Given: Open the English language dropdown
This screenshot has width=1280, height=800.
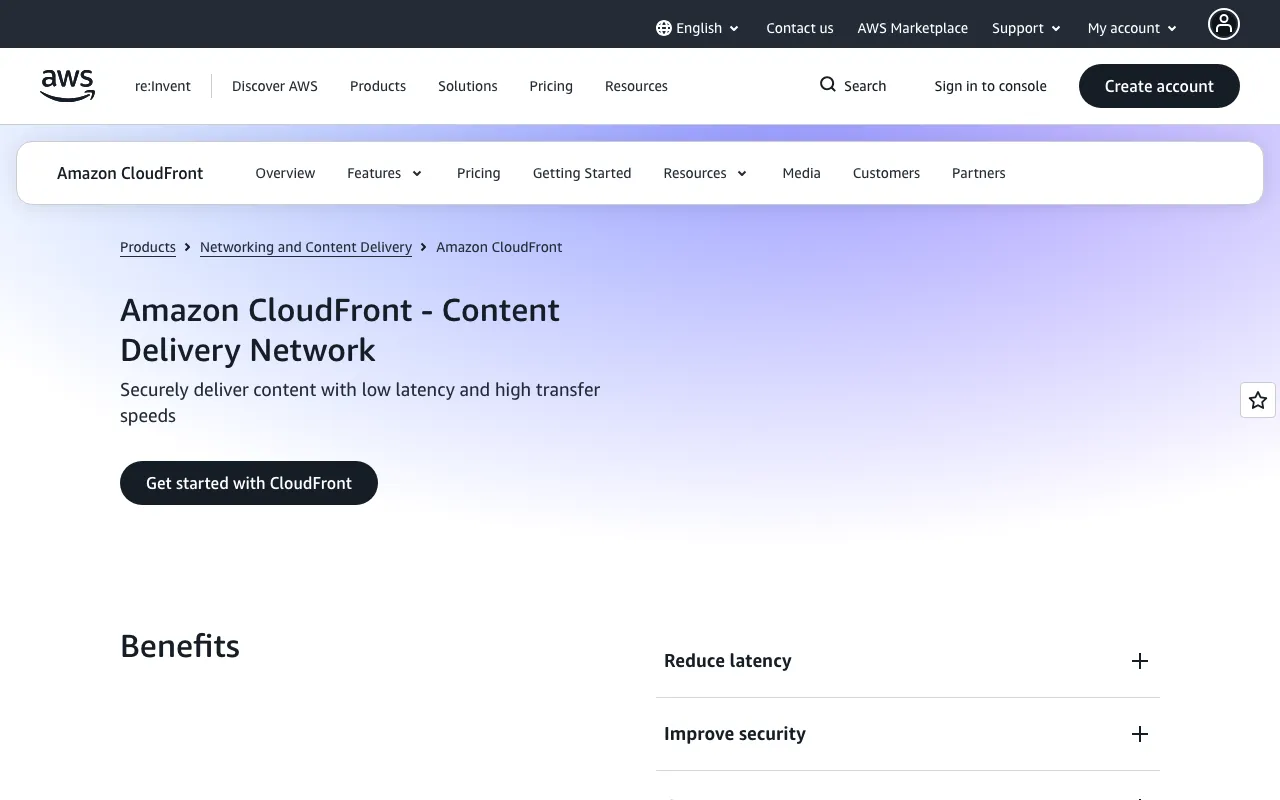Looking at the screenshot, I should pos(698,28).
